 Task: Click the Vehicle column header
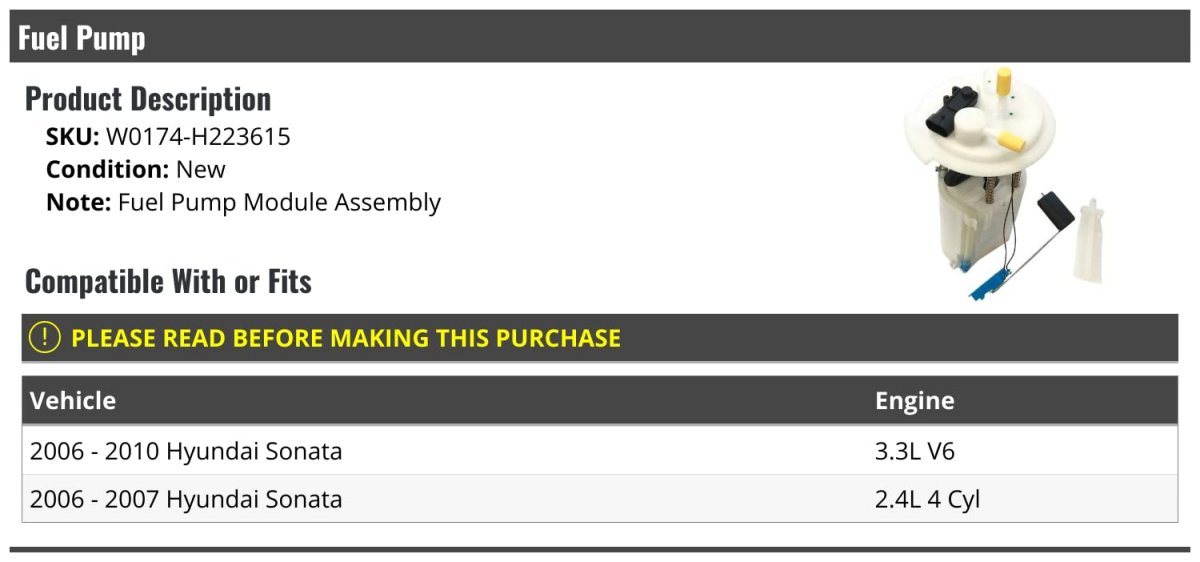tap(73, 401)
